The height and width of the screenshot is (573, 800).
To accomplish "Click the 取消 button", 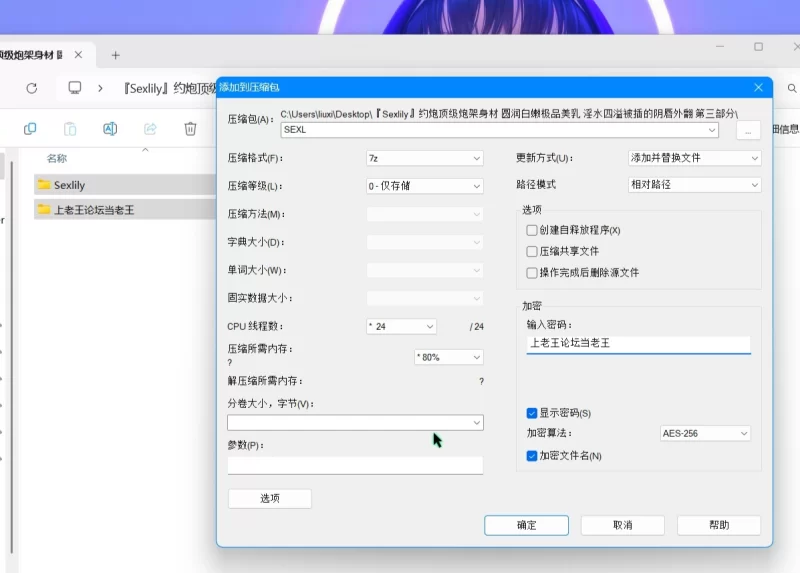I will [x=622, y=525].
